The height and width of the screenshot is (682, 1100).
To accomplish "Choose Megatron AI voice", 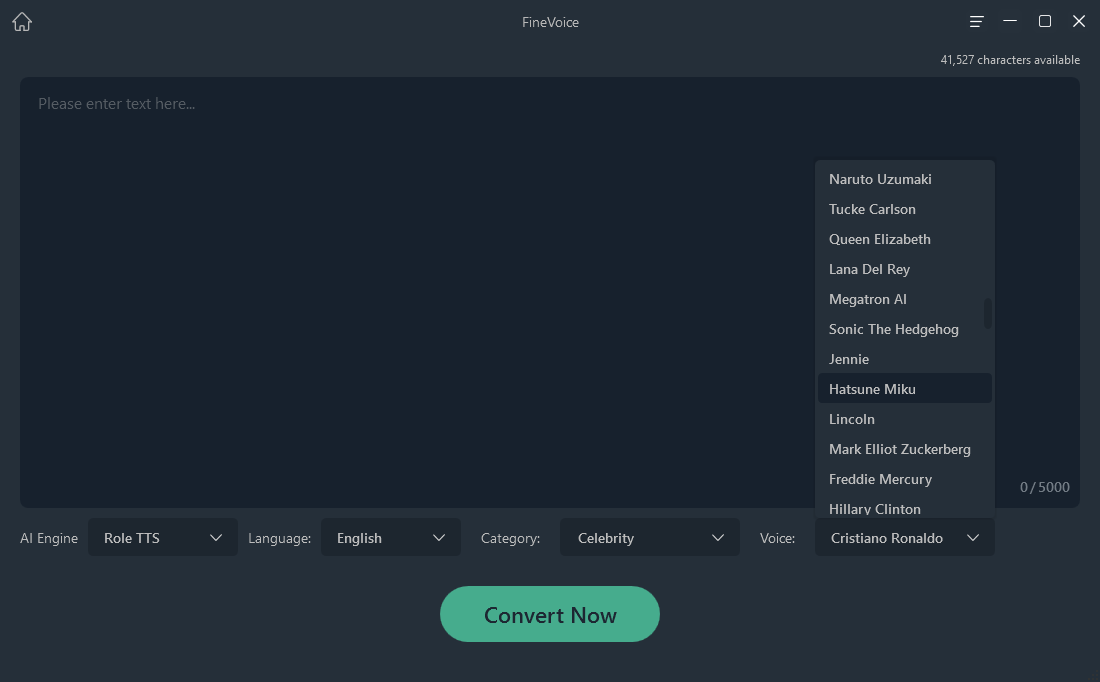I will coord(904,299).
